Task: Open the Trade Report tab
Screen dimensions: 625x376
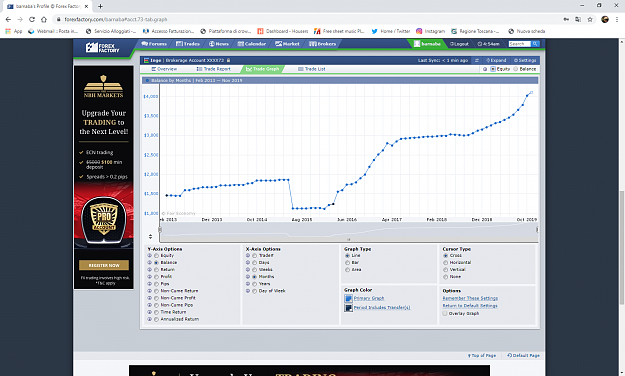Action: pyautogui.click(x=214, y=69)
